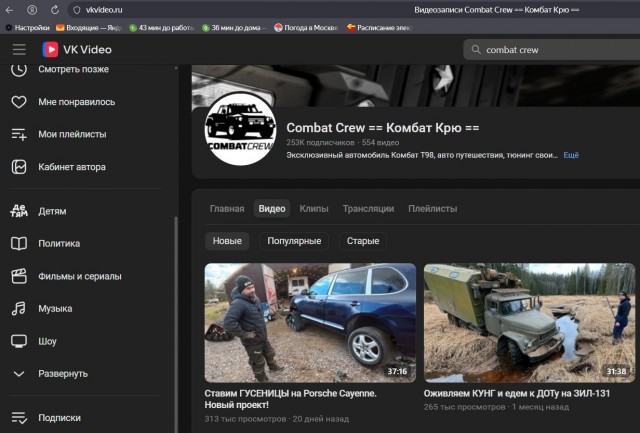
Task: Click the title Ставим ГУСЕНИЦЫ на Porsche Cayenne
Action: [290, 399]
